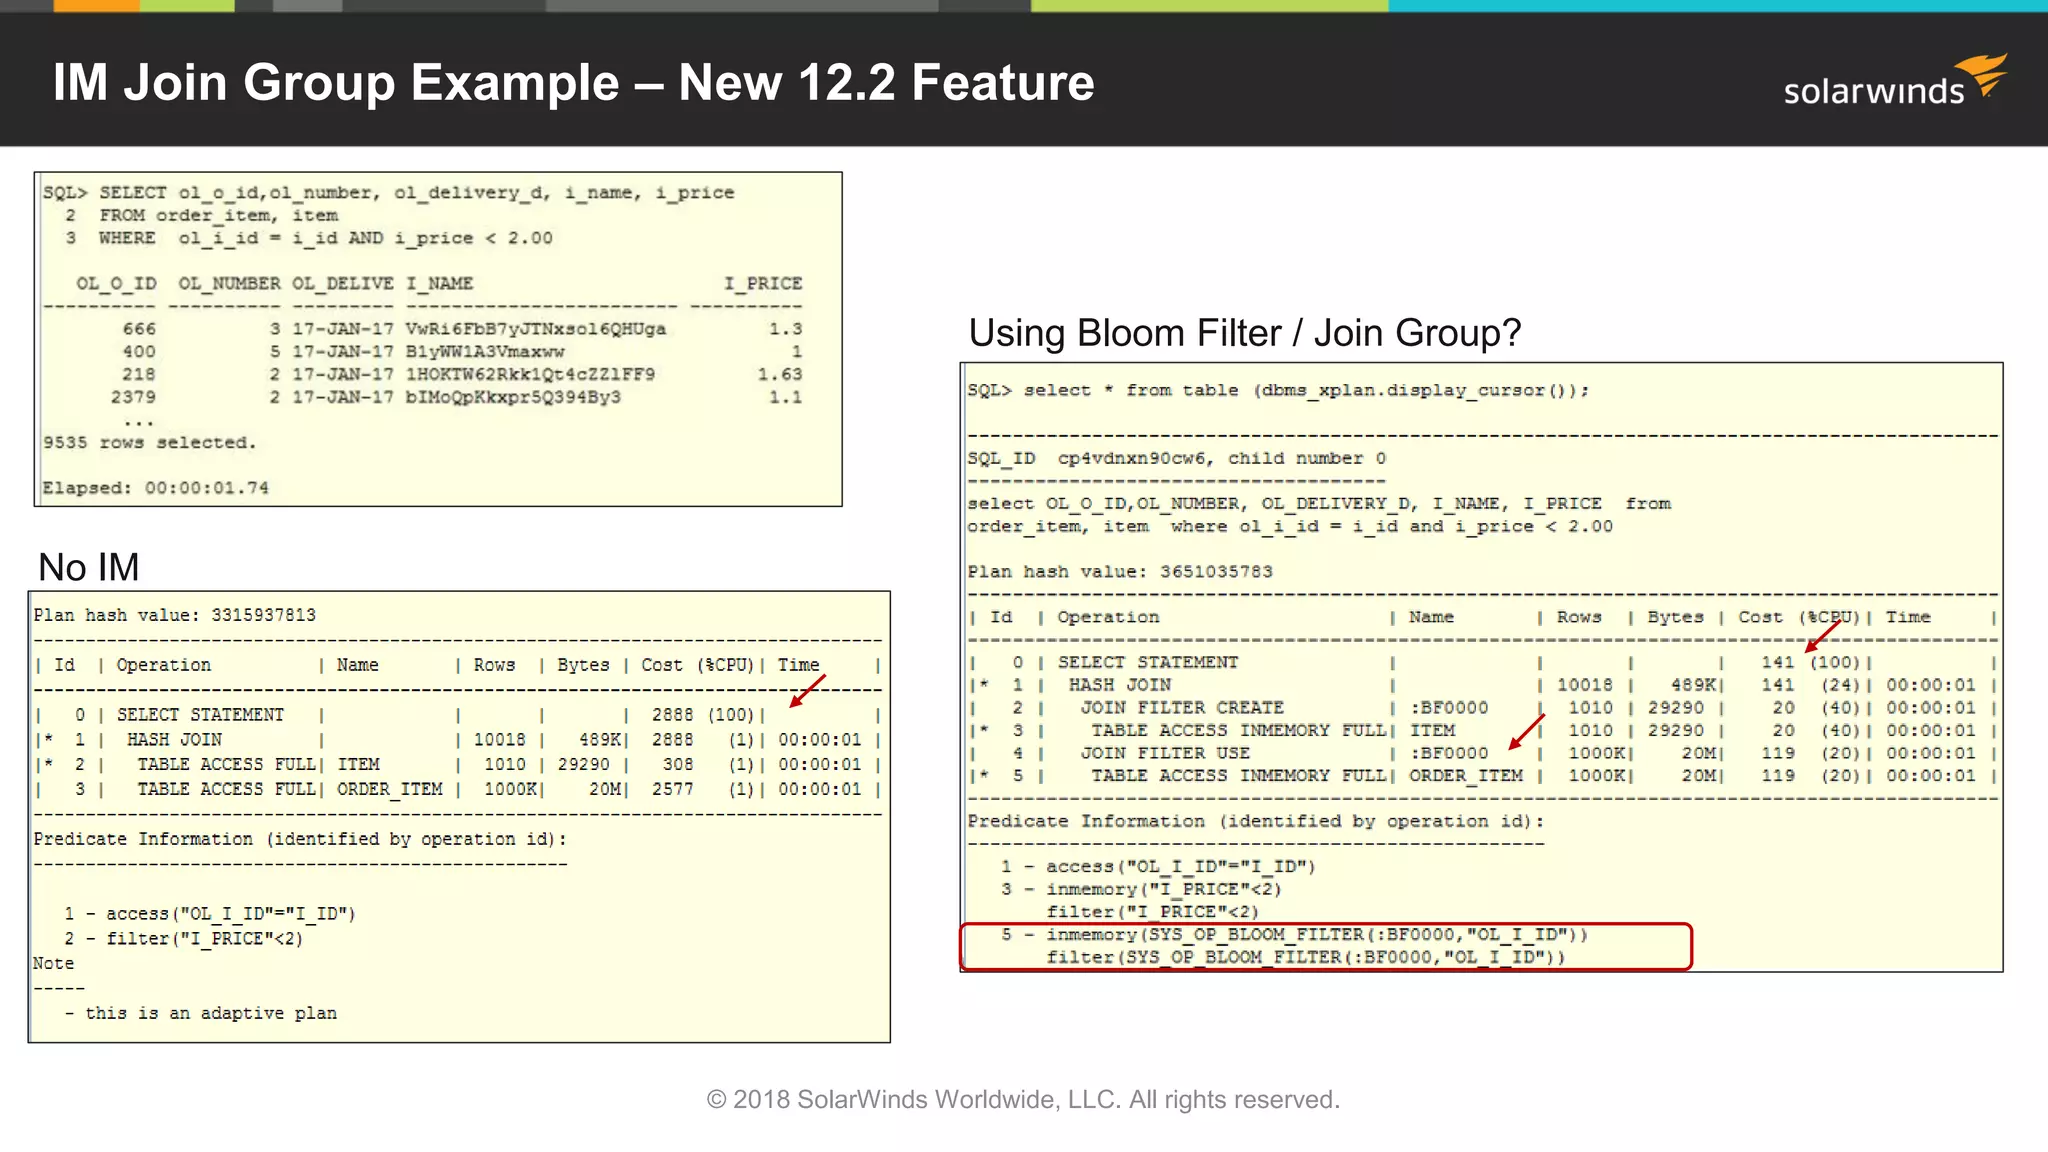The width and height of the screenshot is (2048, 1152).
Task: Click the 'filter("I_PRICE"<2)' predicate in No IM plan
Action: pyautogui.click(x=204, y=939)
